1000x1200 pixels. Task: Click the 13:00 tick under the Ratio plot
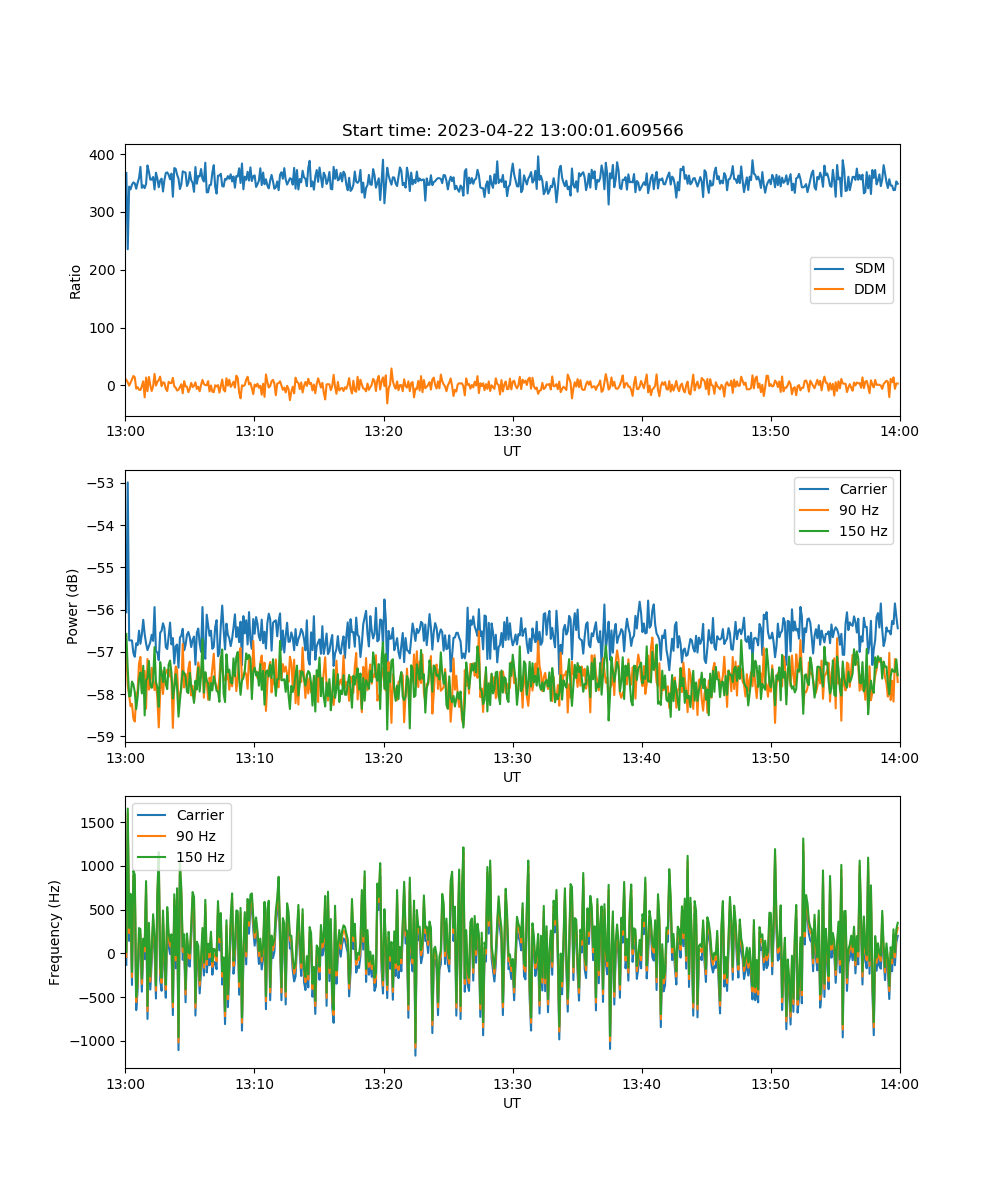coord(125,431)
